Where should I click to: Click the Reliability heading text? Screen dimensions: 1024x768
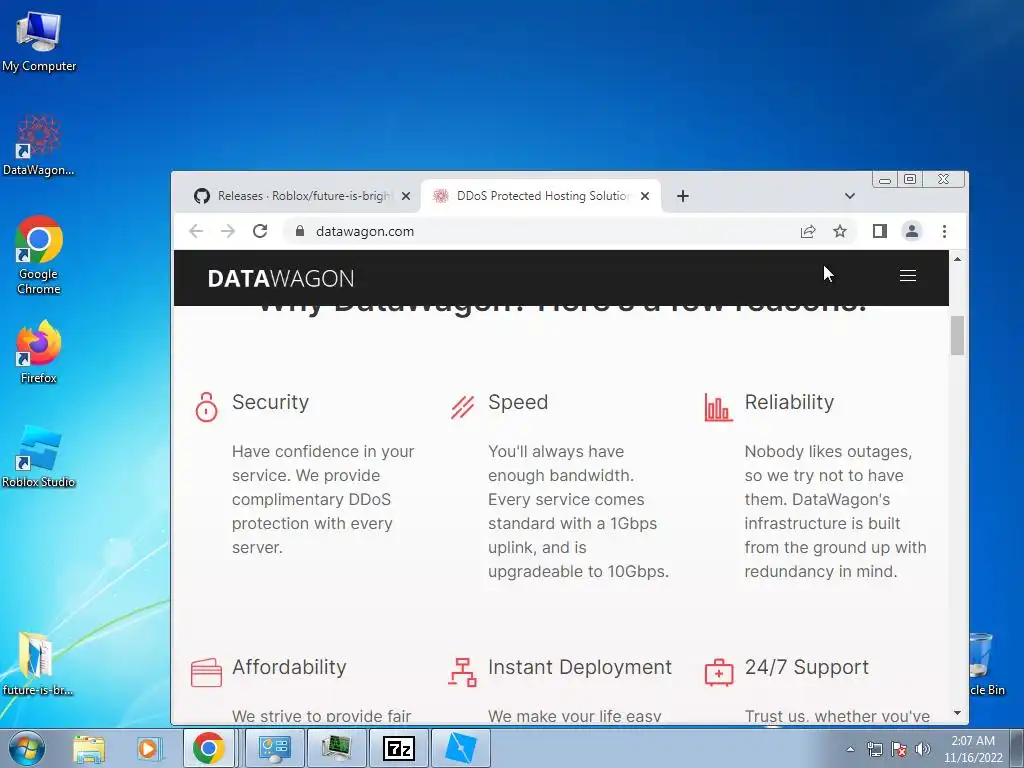tap(789, 402)
